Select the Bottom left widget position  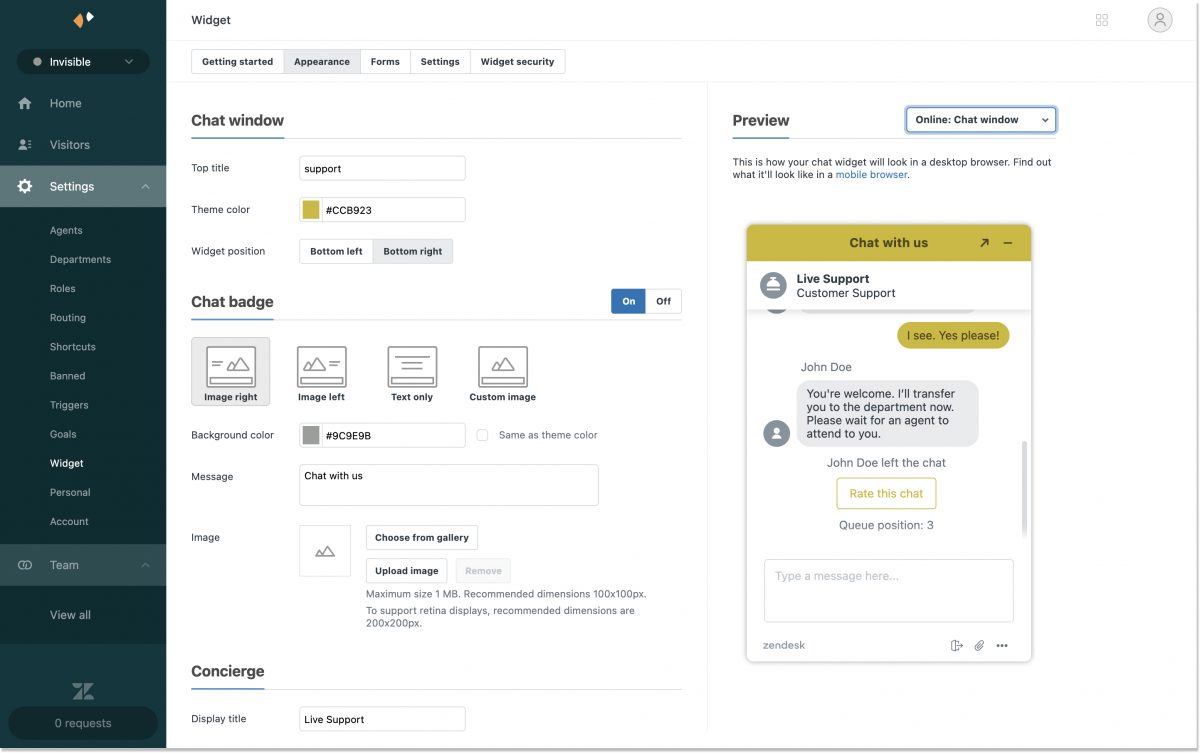point(335,250)
